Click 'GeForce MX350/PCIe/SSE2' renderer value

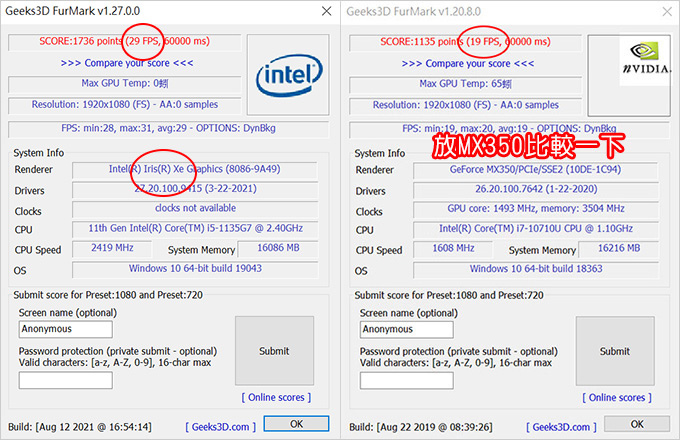pyautogui.click(x=536, y=169)
